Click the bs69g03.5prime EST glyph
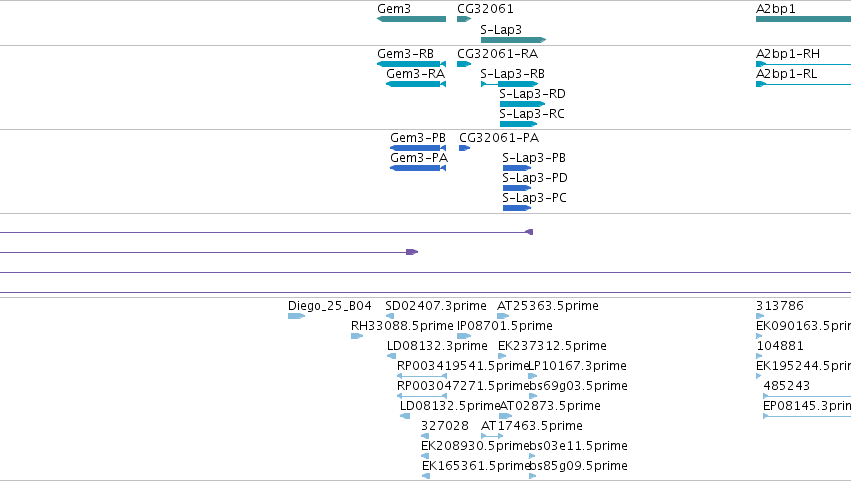 [533, 396]
